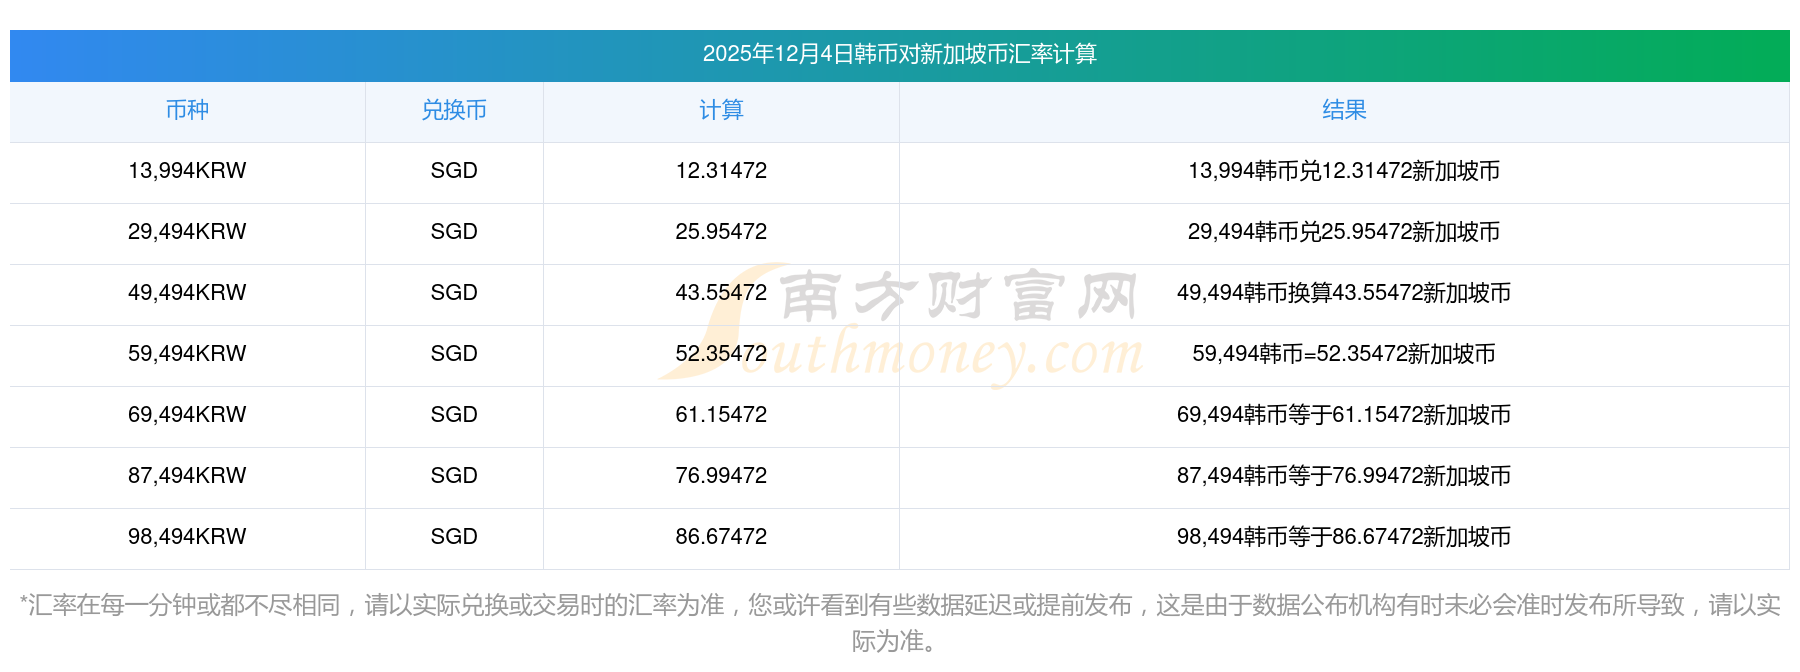Select the 计算 column header
1800x672 pixels.
point(721,110)
